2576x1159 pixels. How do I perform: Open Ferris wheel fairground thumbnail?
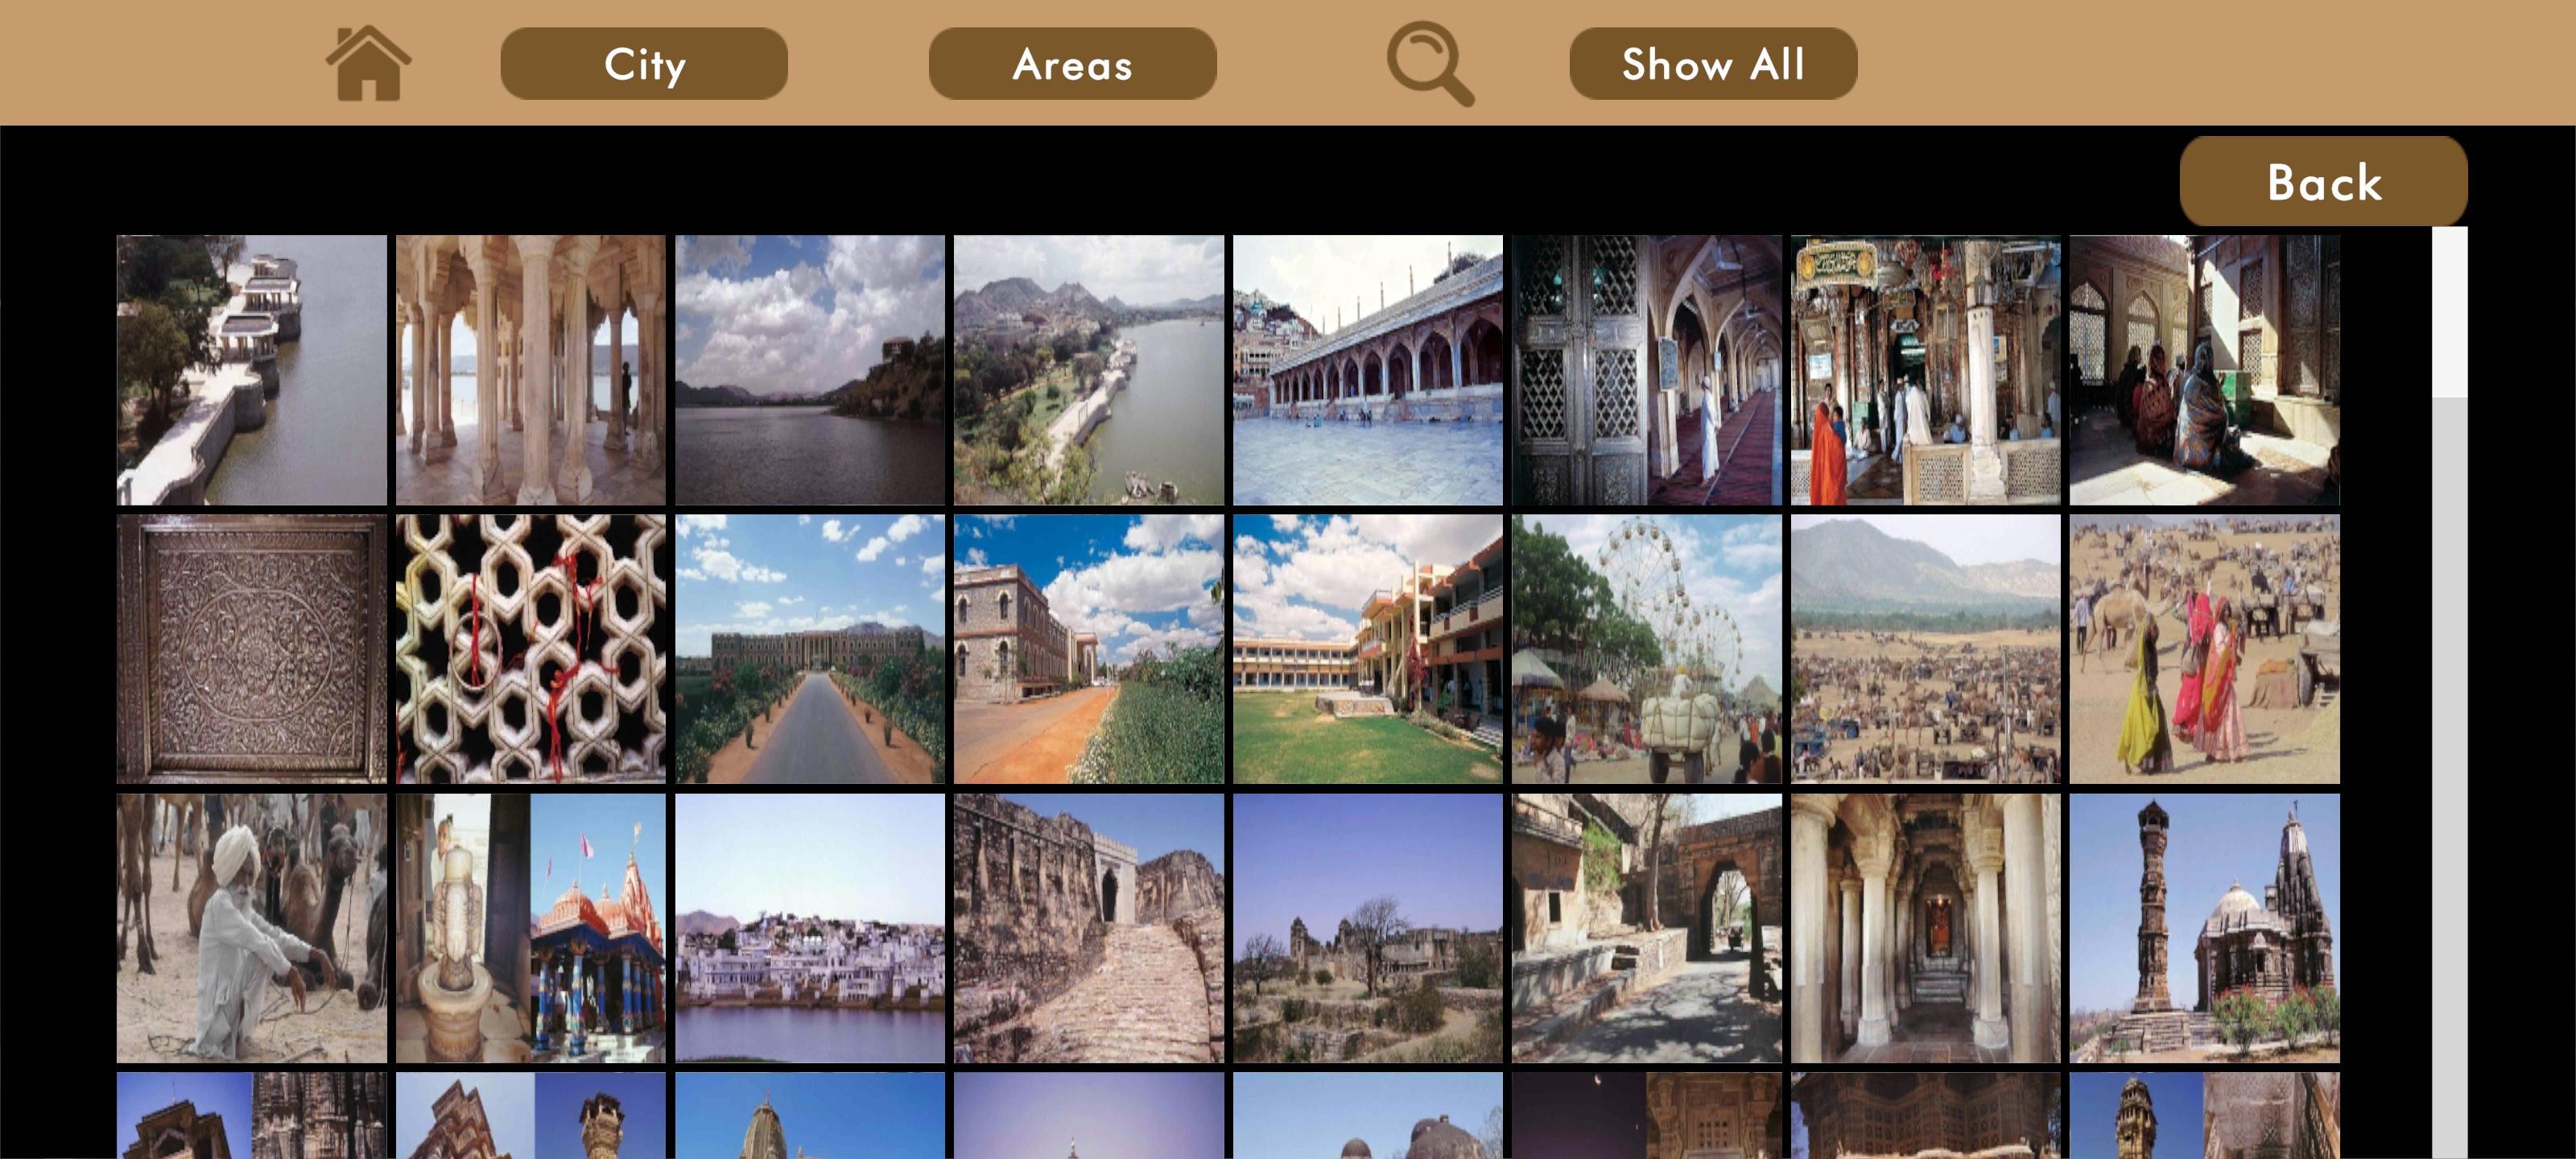(x=1647, y=649)
